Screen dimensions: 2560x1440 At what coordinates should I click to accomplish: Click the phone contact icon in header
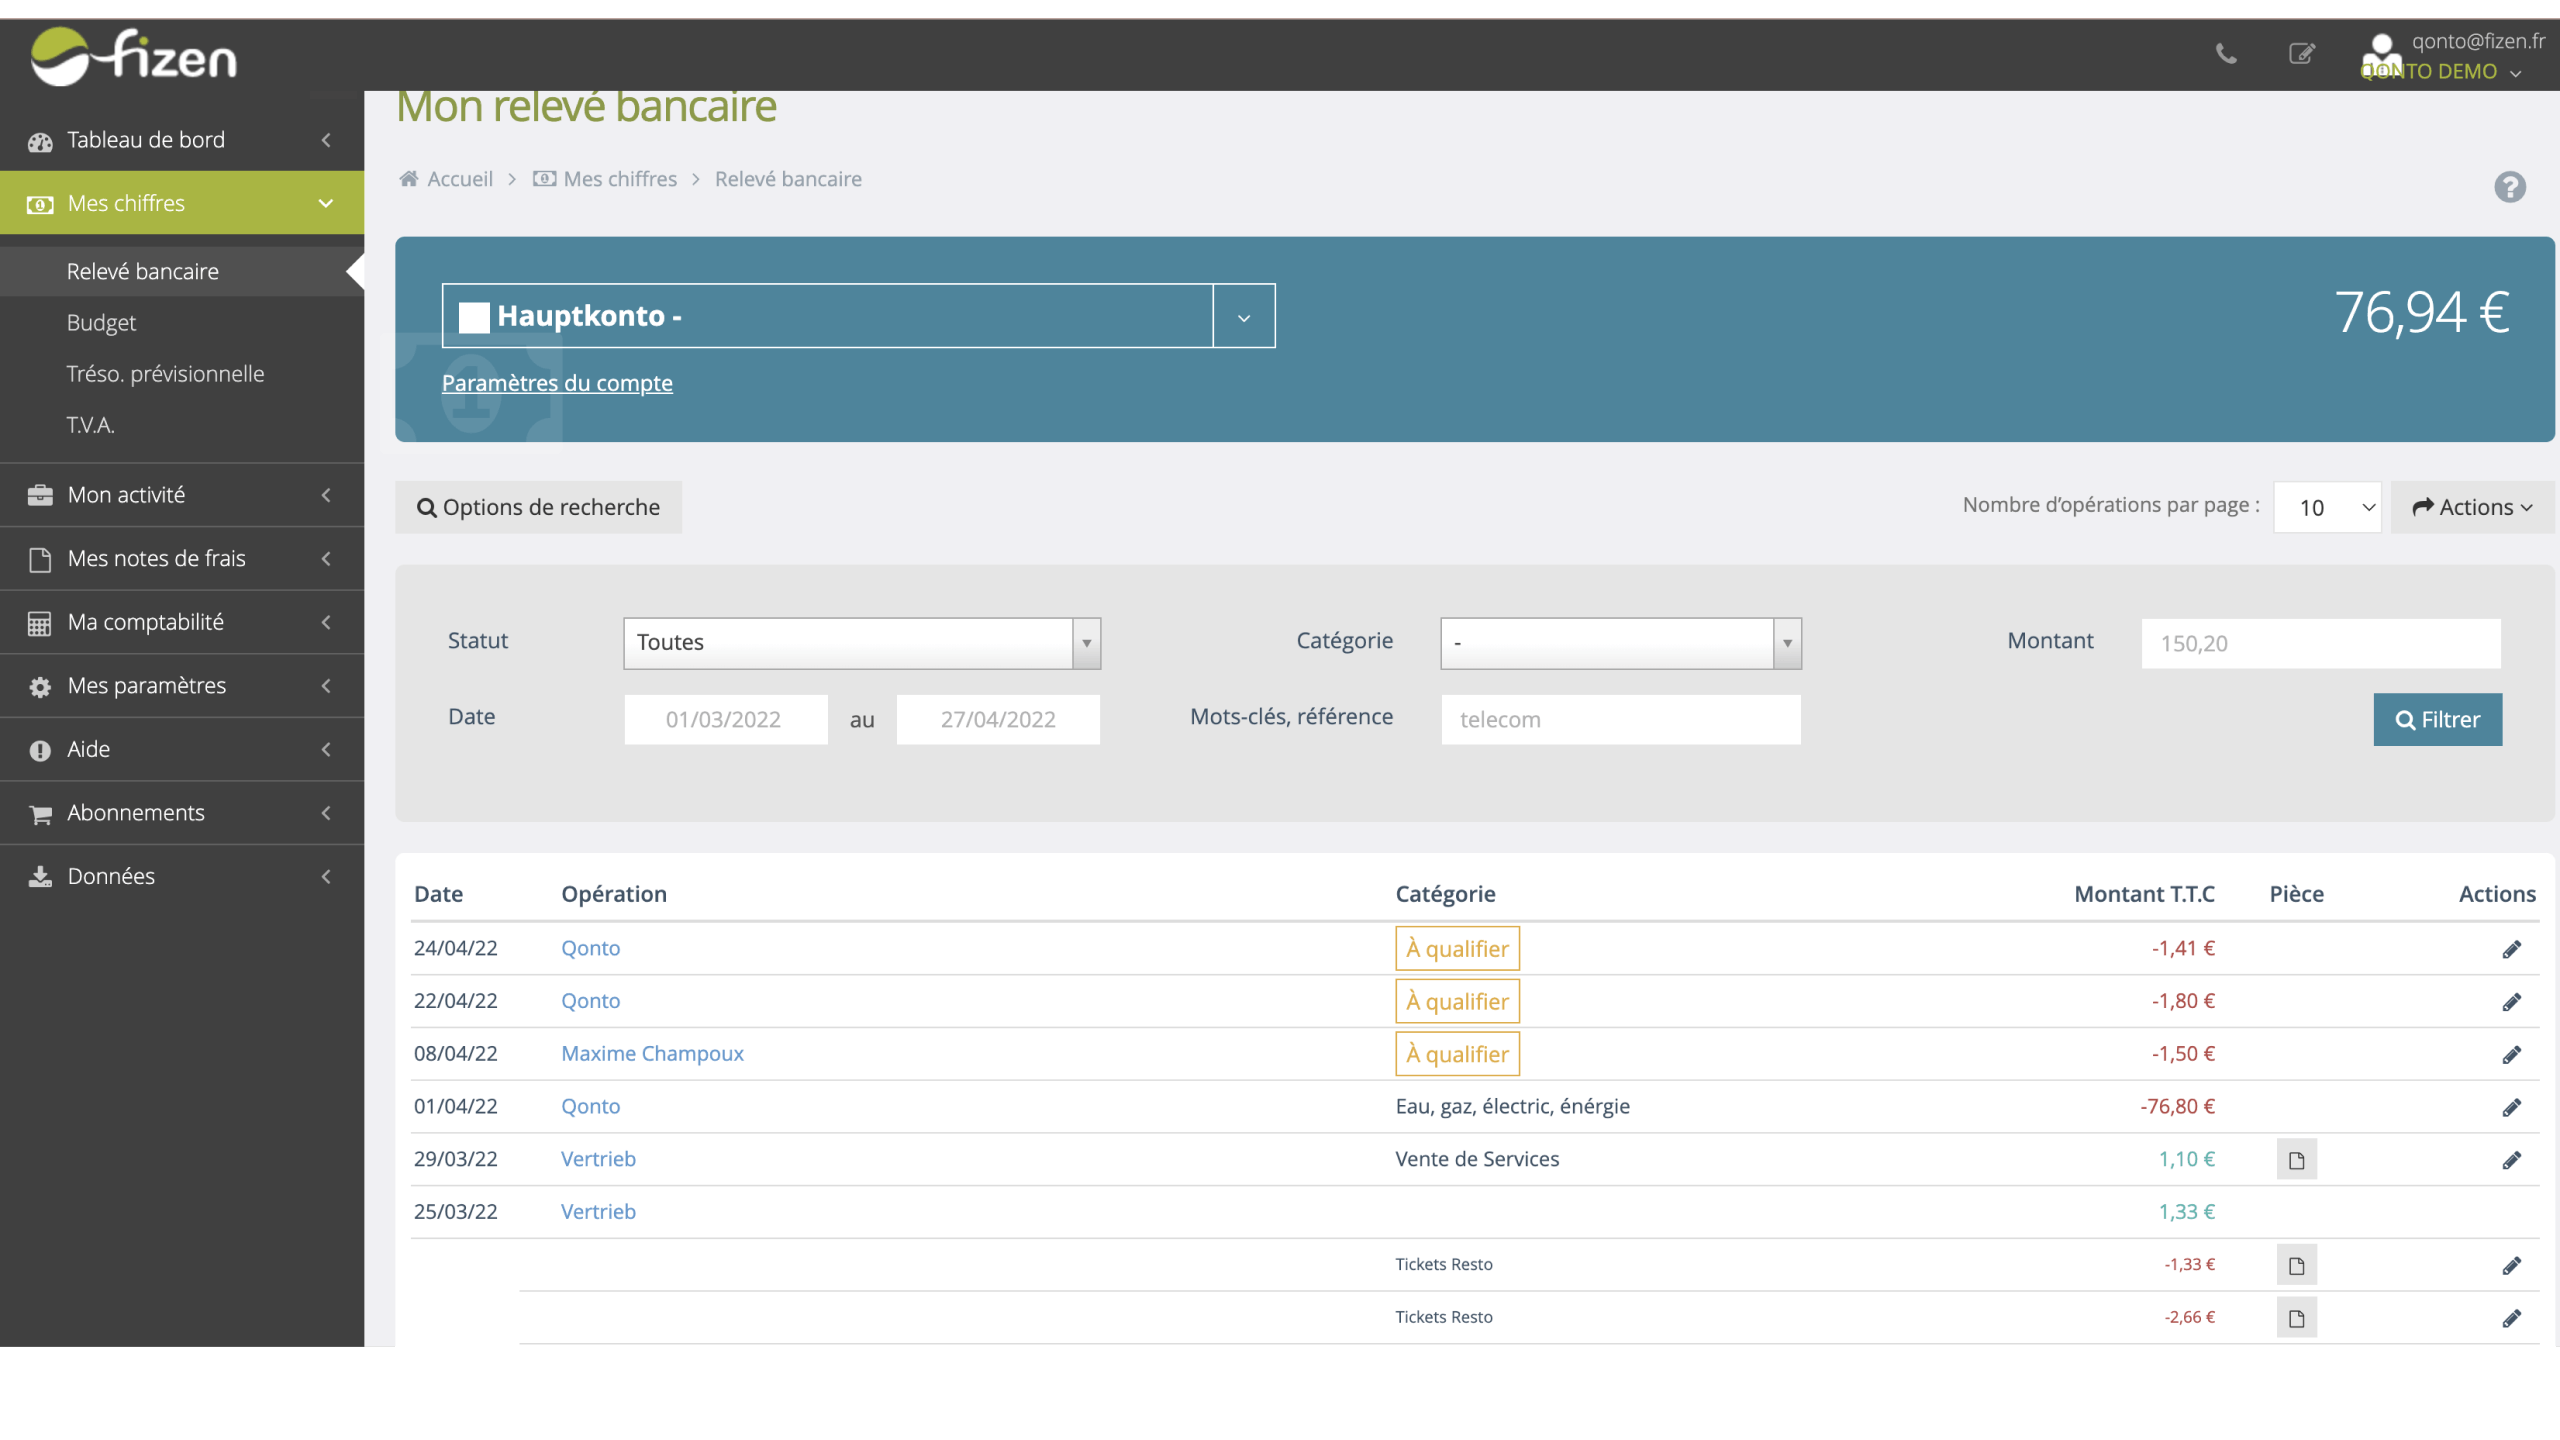pyautogui.click(x=2226, y=54)
